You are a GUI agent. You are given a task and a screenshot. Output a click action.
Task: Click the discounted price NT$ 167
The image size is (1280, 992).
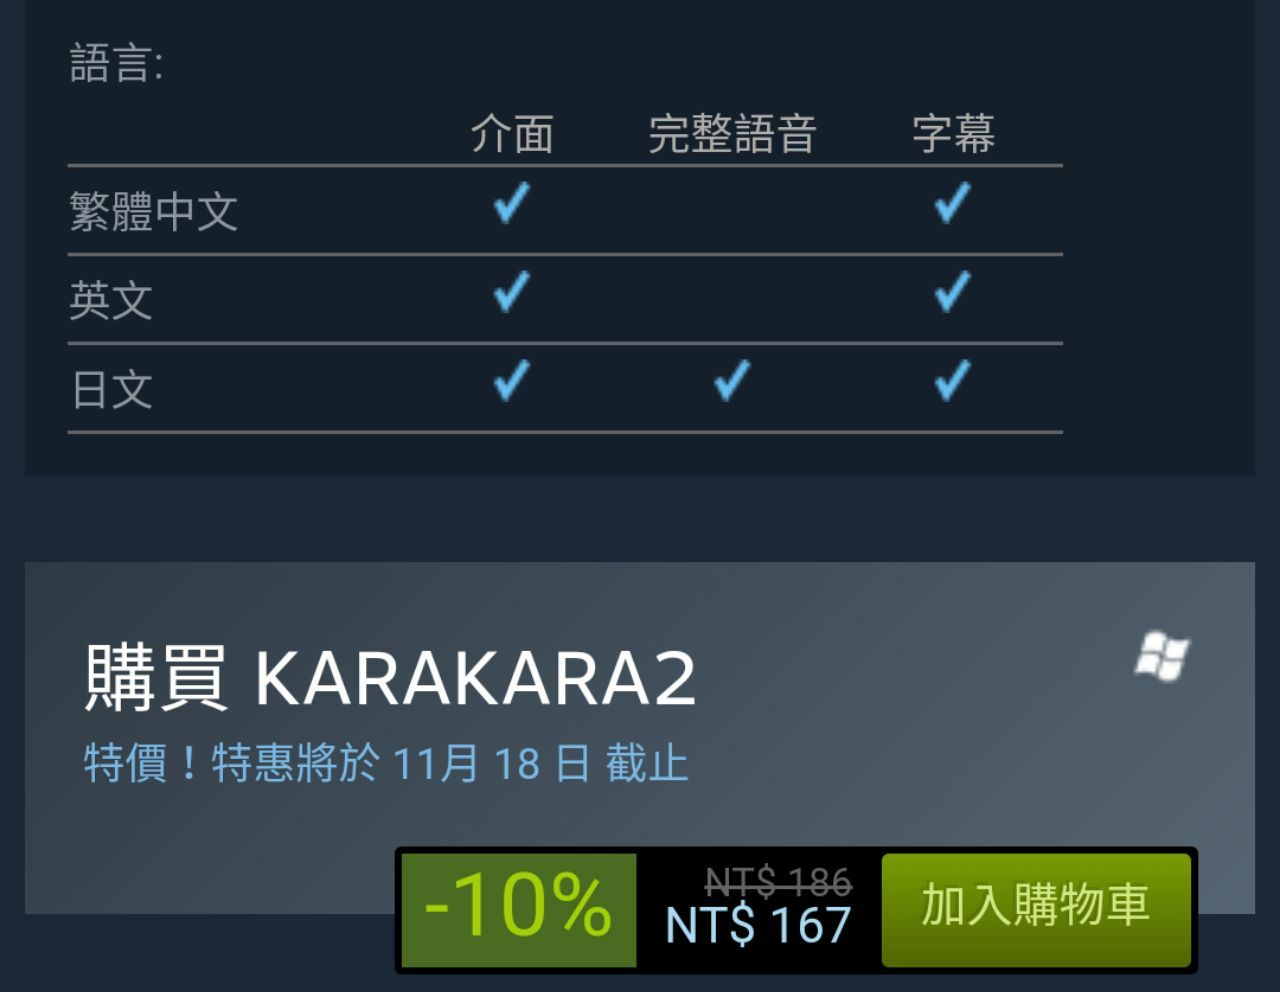pos(758,926)
